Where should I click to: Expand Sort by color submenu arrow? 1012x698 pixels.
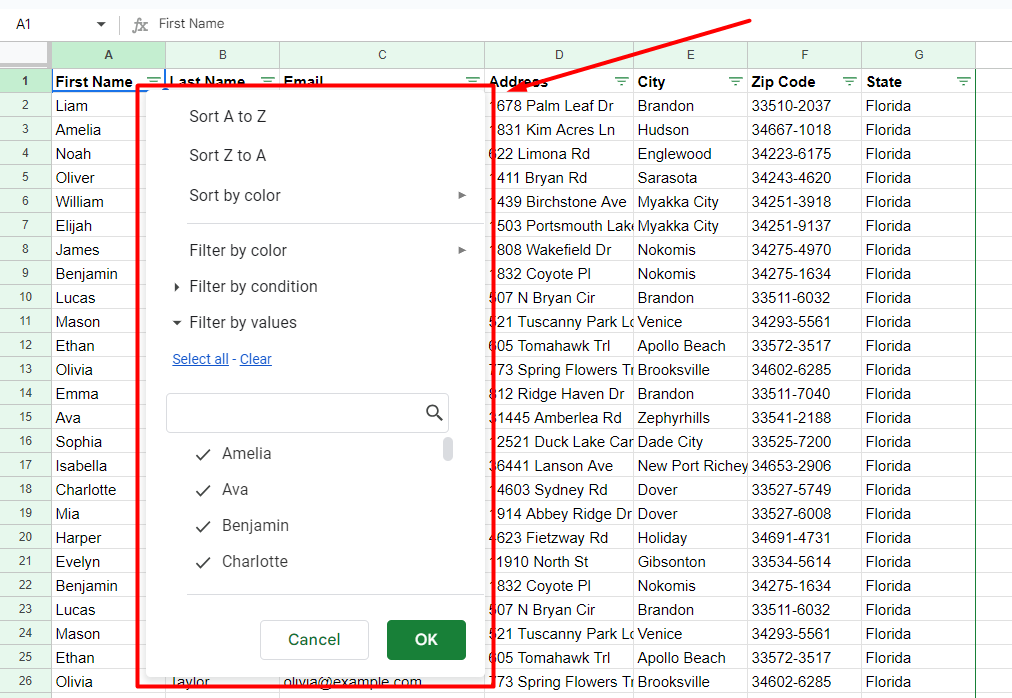pos(462,195)
